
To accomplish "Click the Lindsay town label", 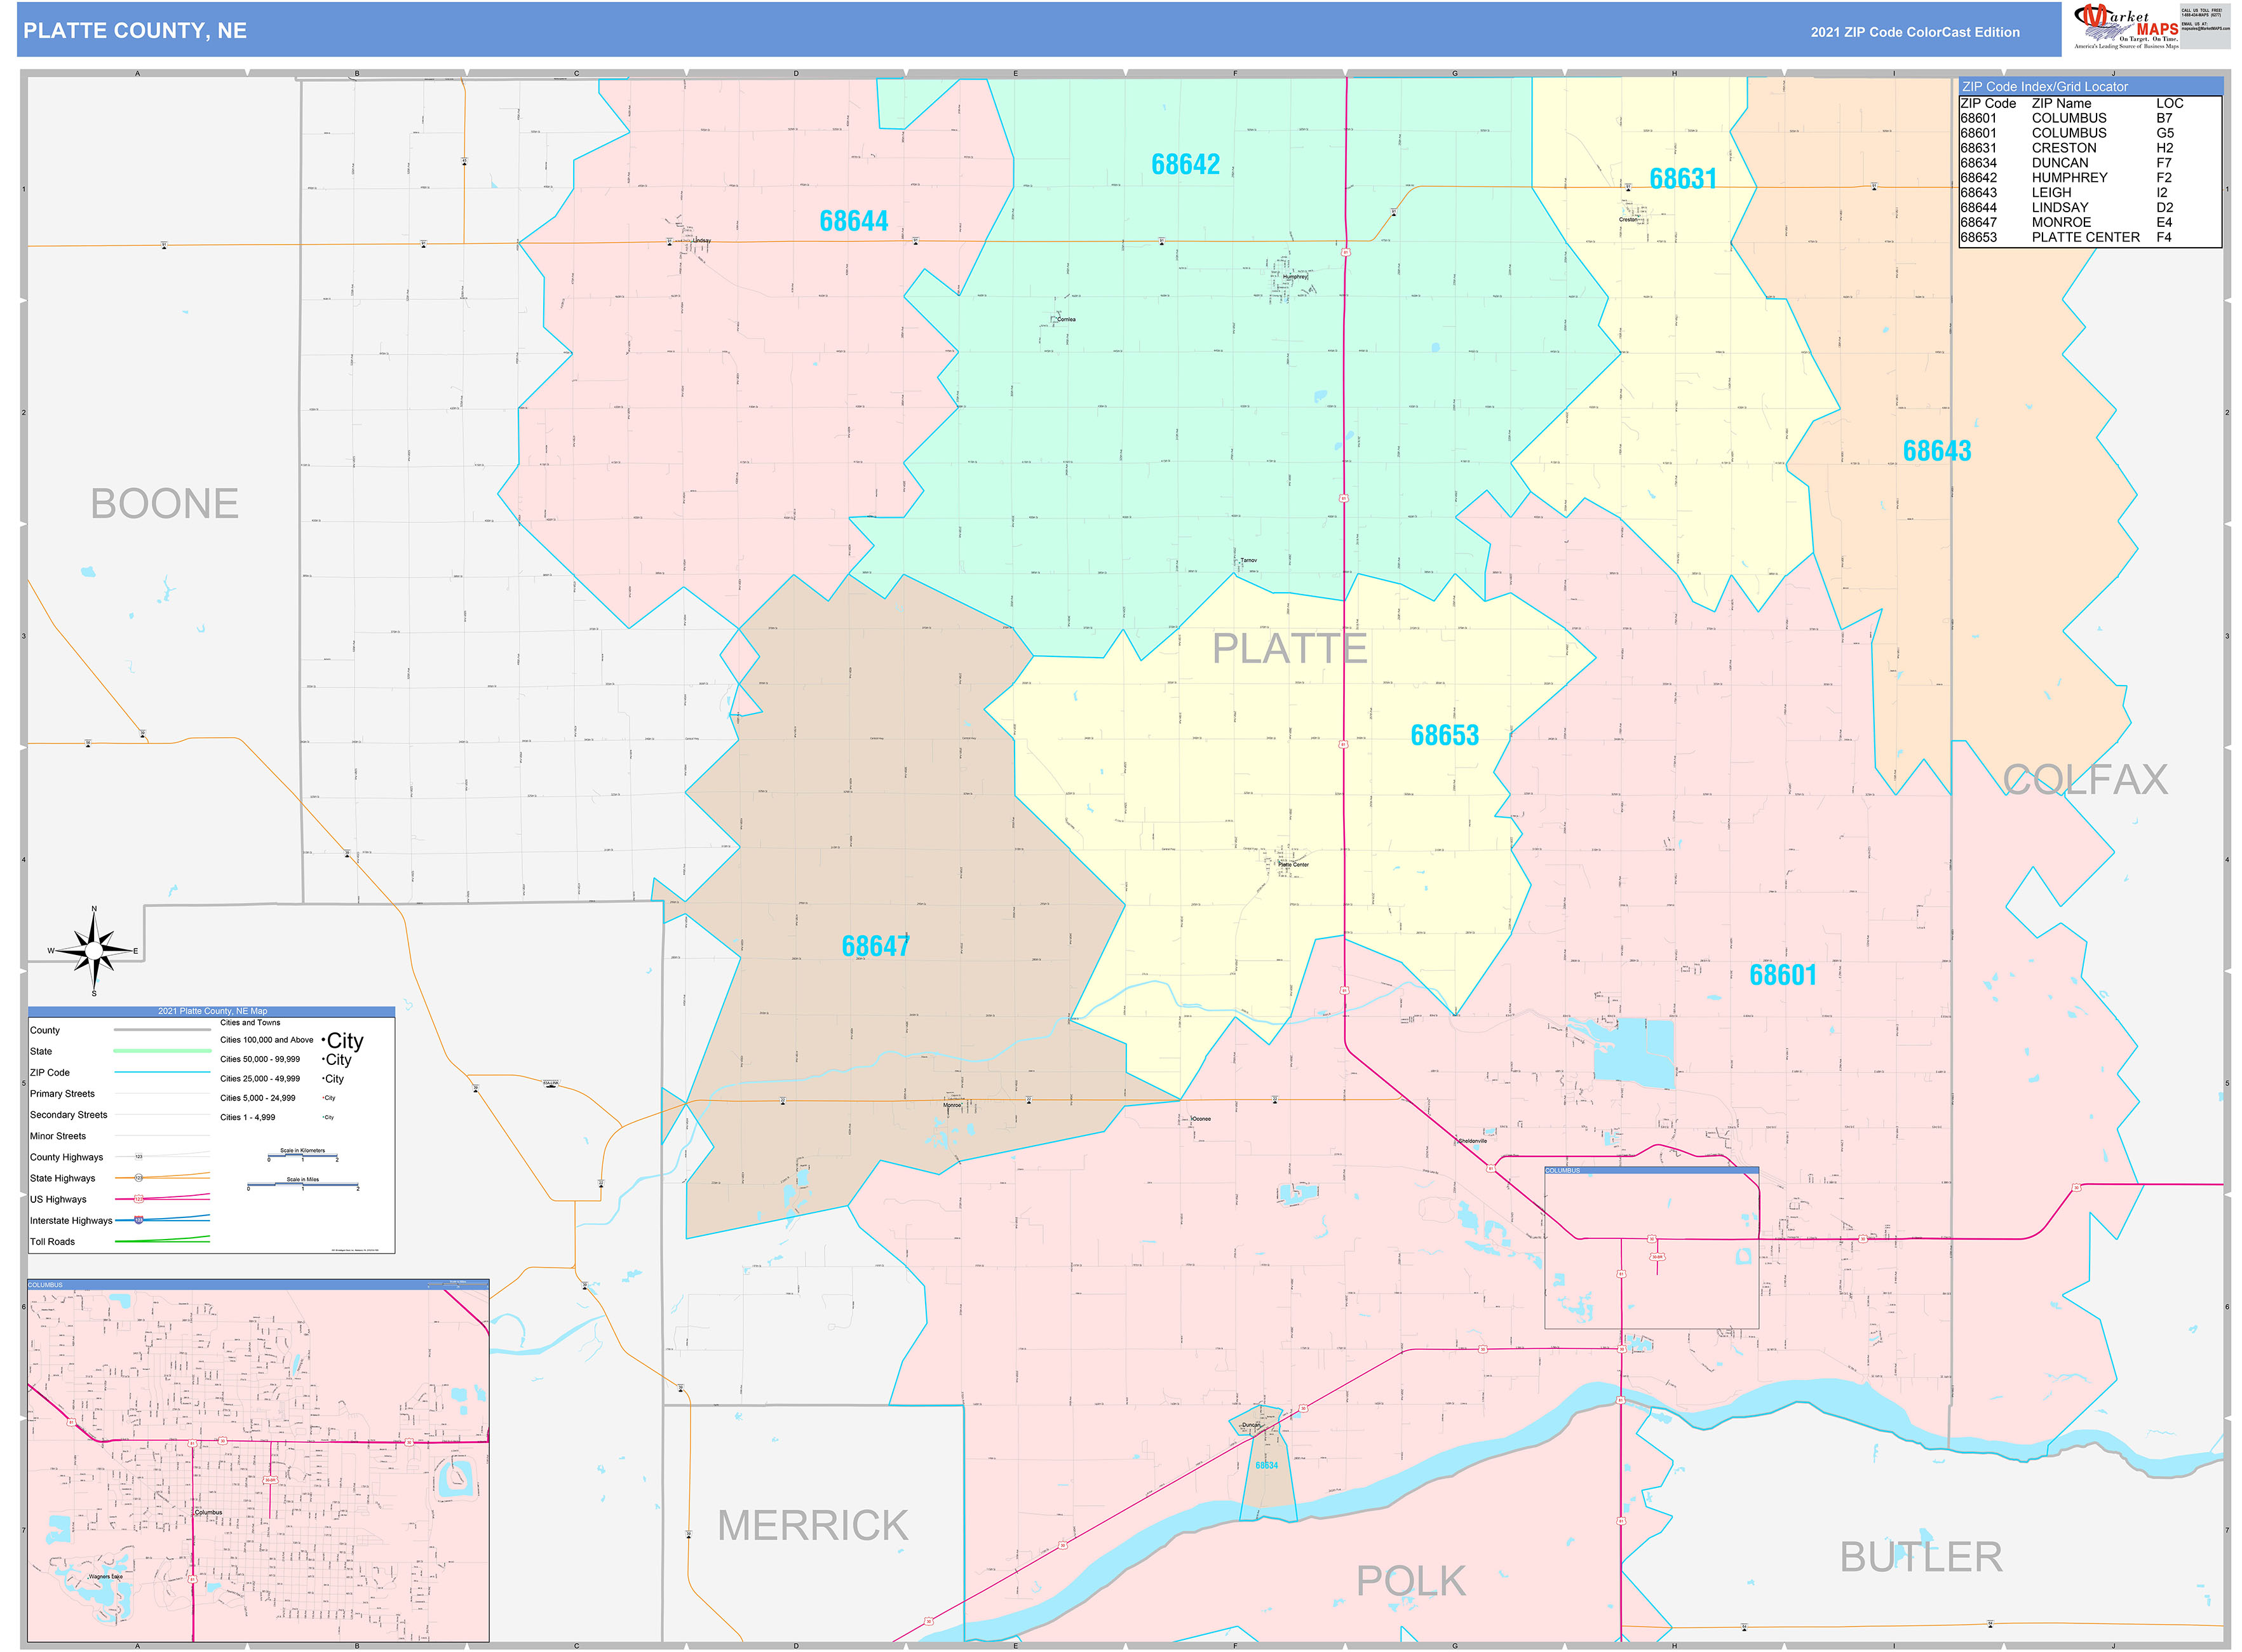I will pyautogui.click(x=701, y=241).
